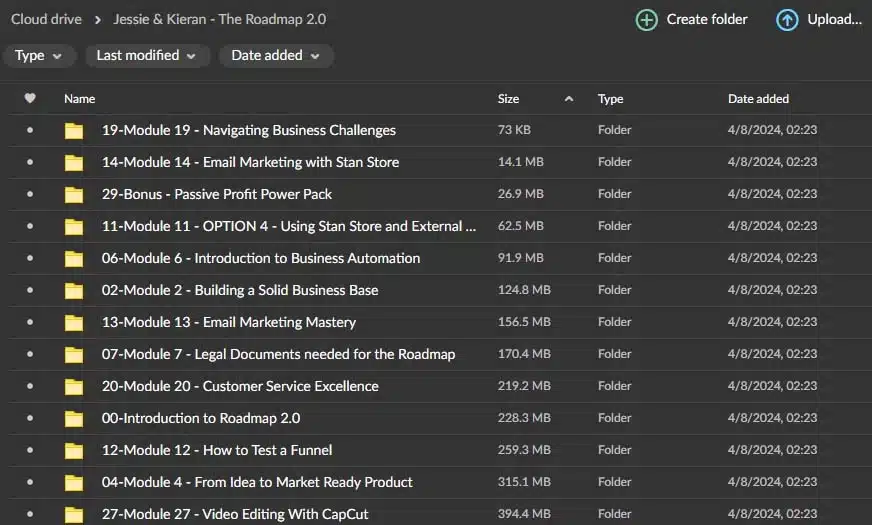
Task: Open 19-Module 19 - Navigating Business Challenges
Action: 249,130
